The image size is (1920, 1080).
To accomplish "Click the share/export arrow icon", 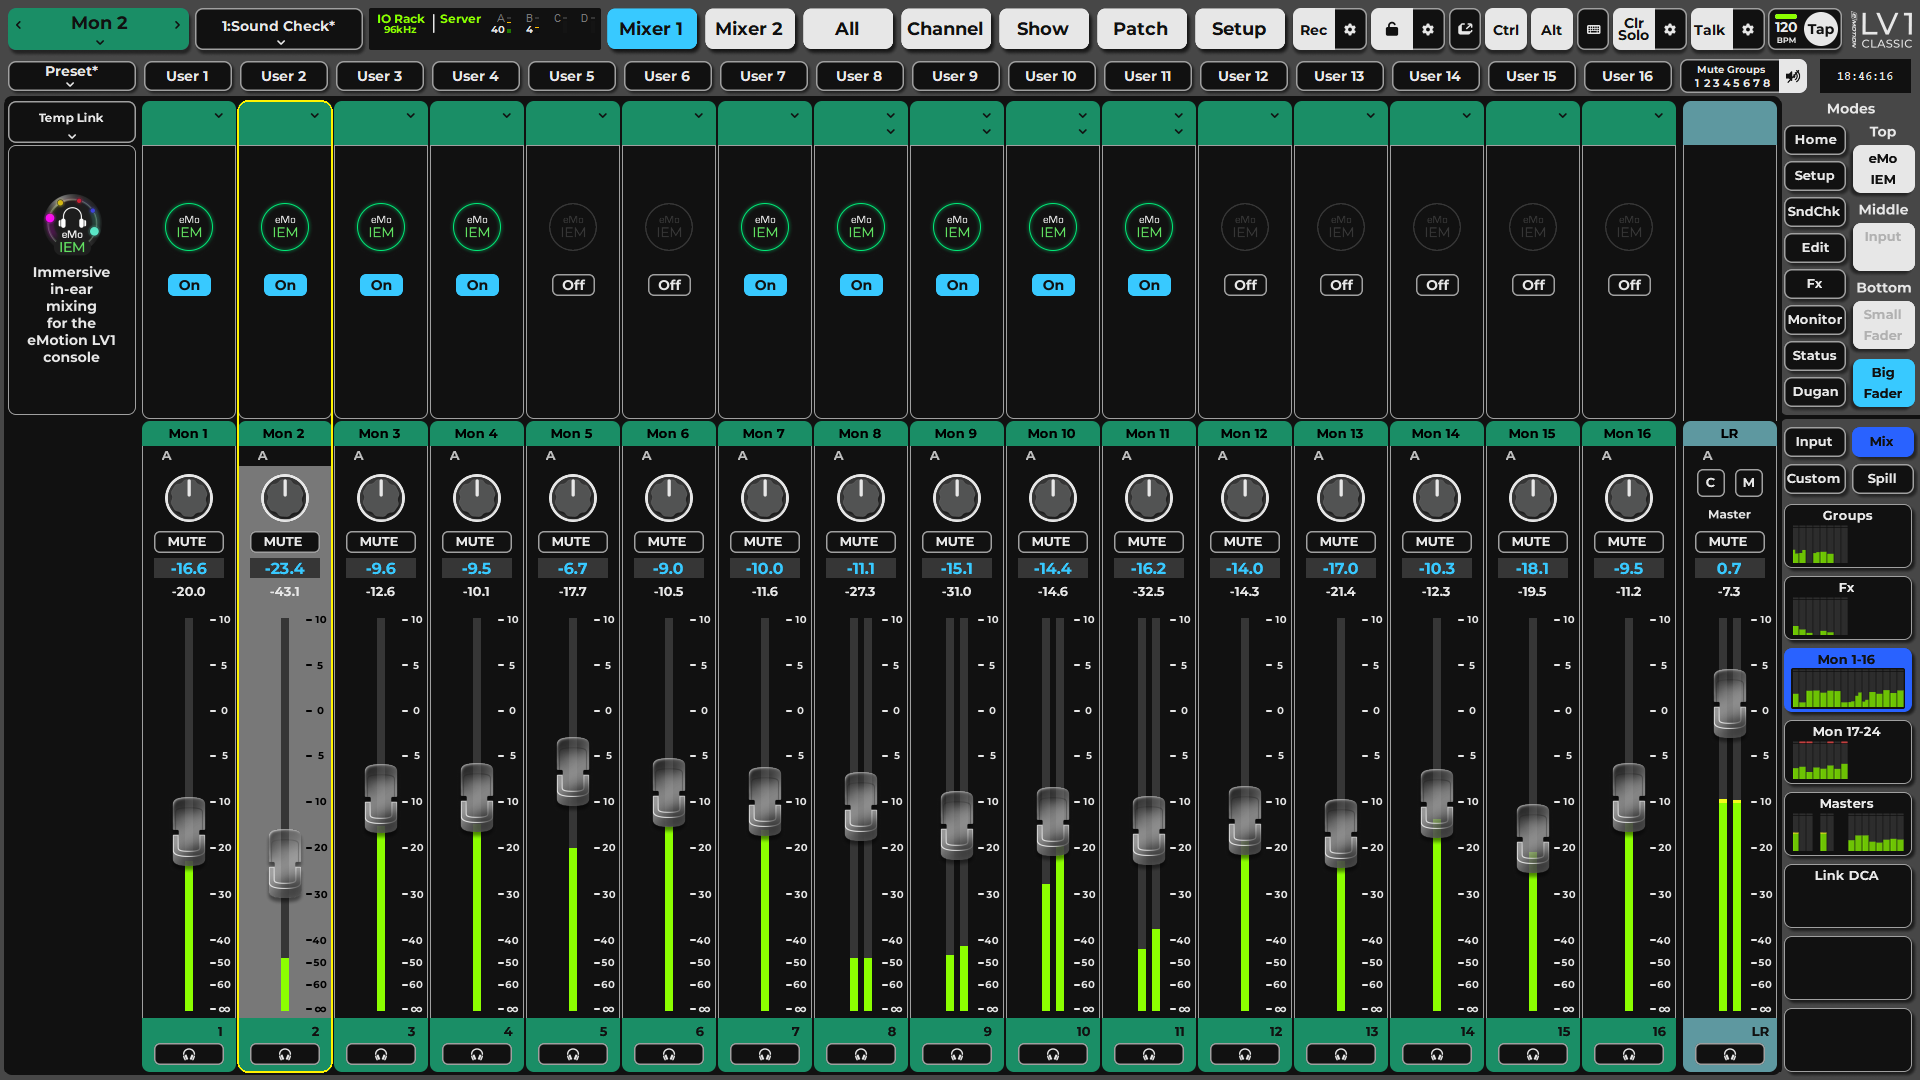I will tap(1465, 30).
